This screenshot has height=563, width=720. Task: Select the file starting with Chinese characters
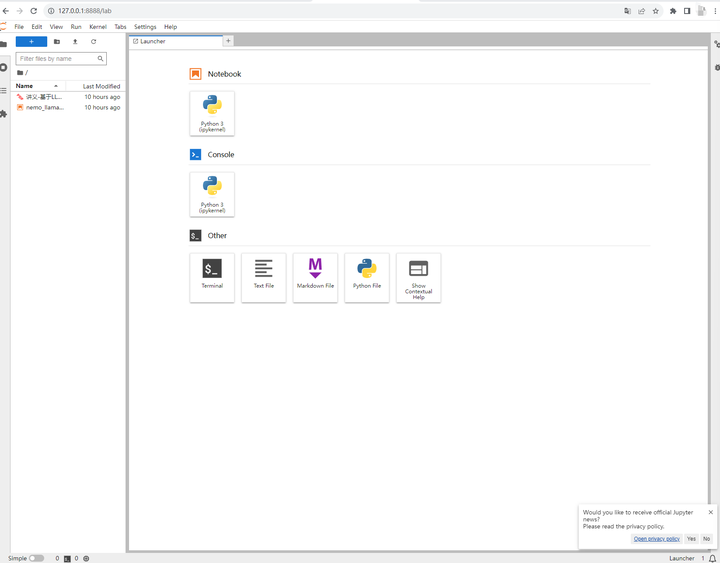click(x=68, y=97)
